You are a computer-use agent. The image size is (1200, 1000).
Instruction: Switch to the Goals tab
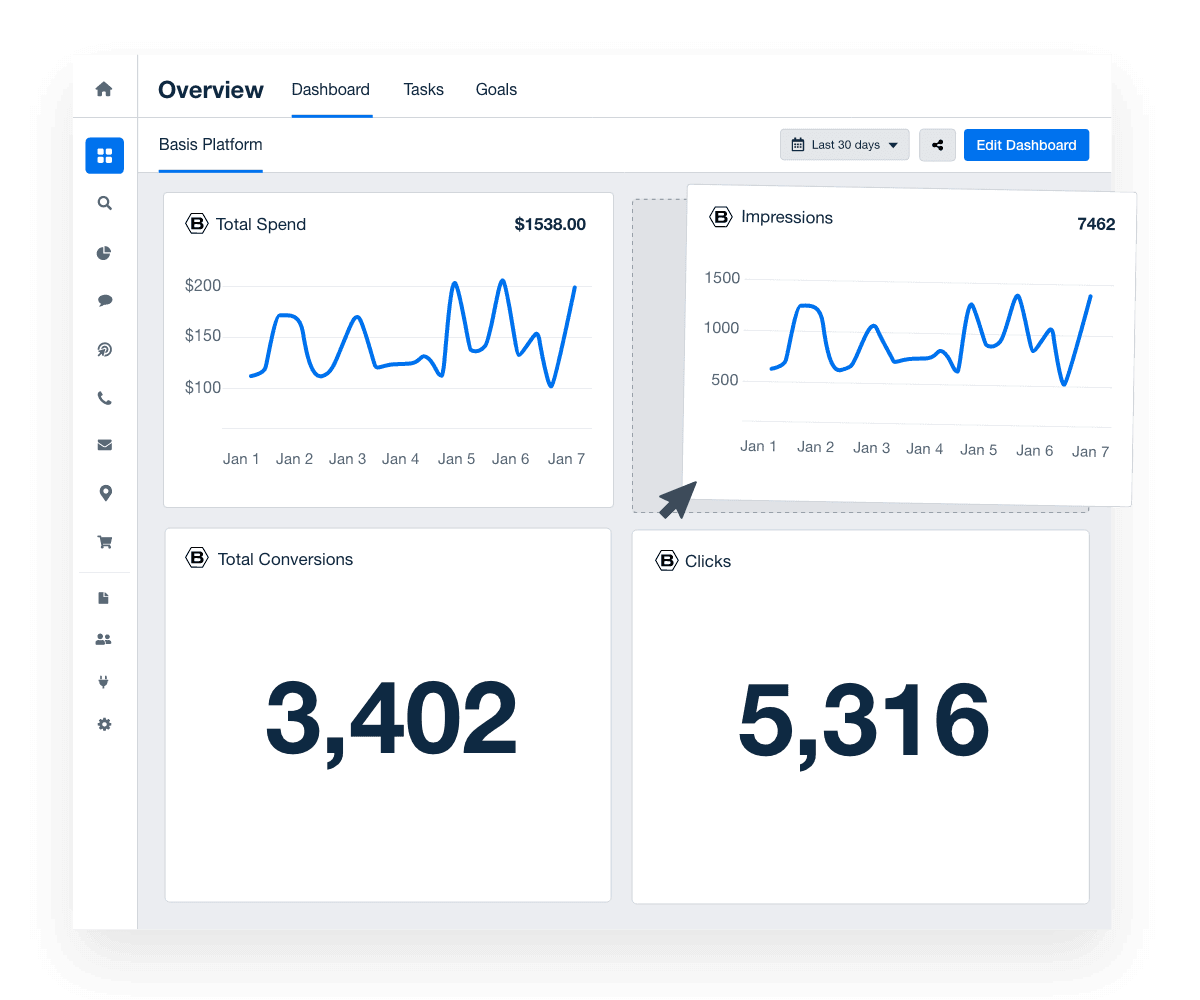click(x=496, y=89)
